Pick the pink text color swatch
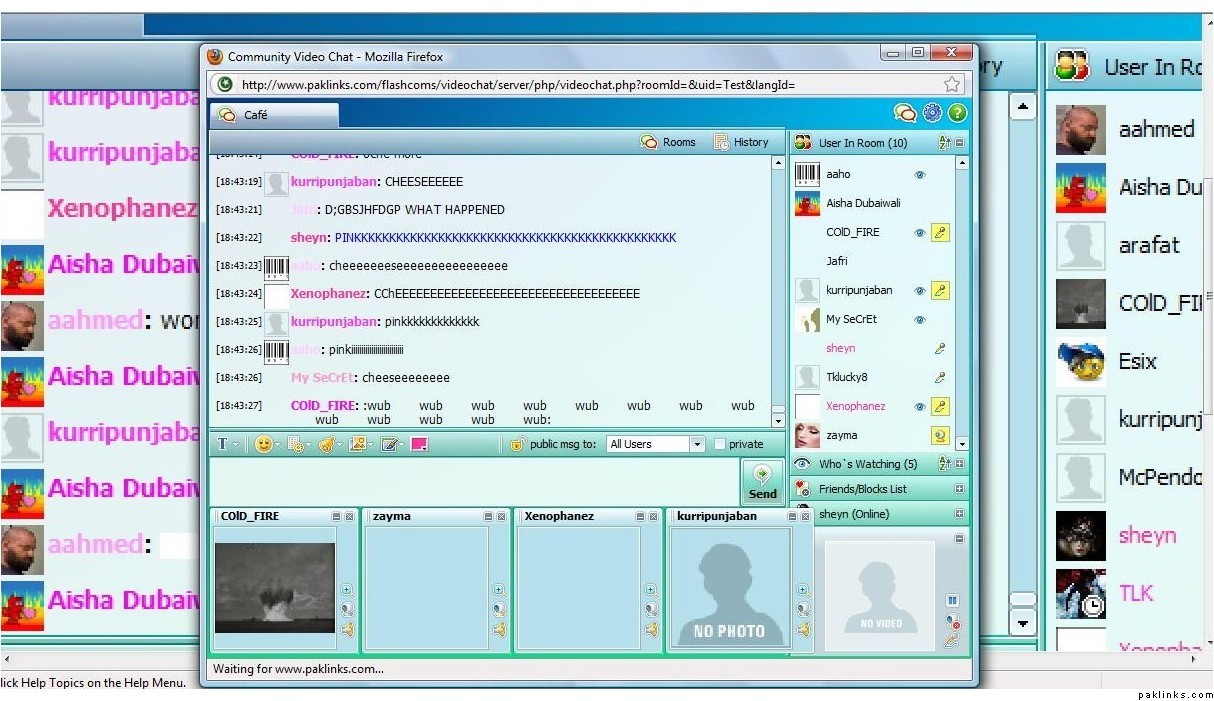The image size is (1214, 701). [419, 444]
